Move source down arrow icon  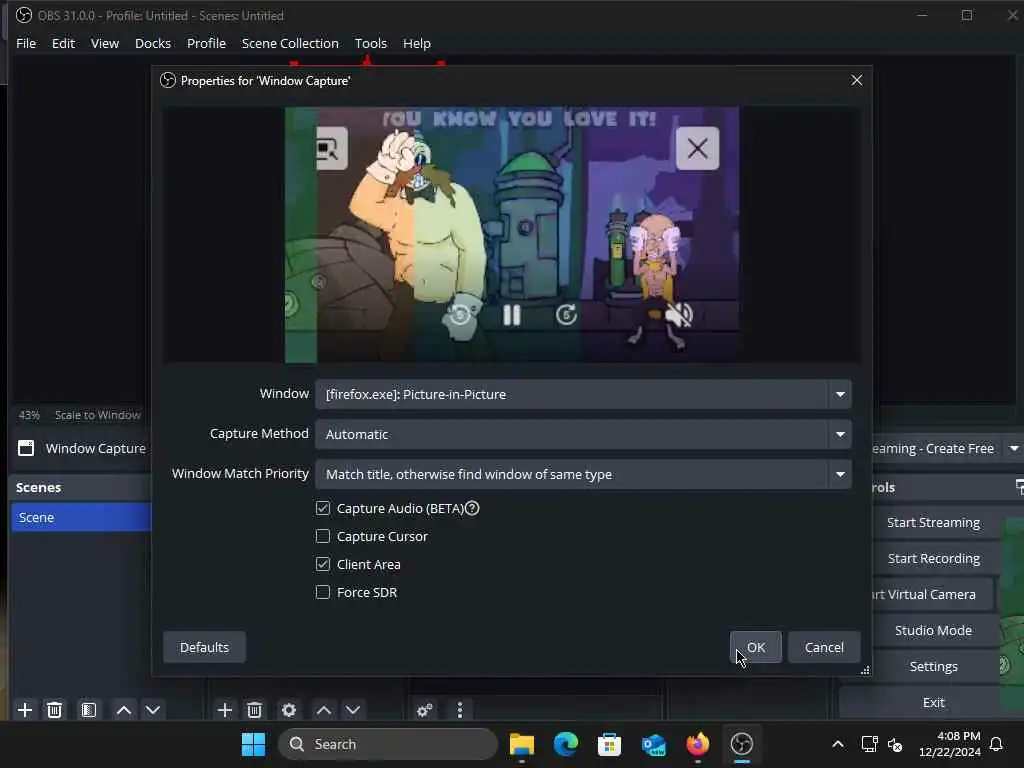353,710
